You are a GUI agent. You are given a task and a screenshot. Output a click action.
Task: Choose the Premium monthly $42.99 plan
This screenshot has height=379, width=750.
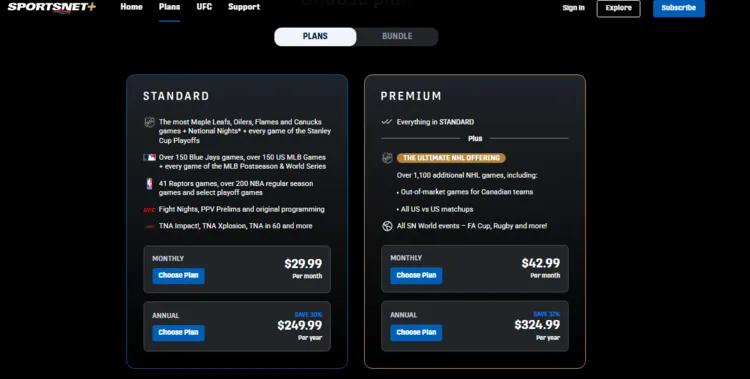click(416, 276)
